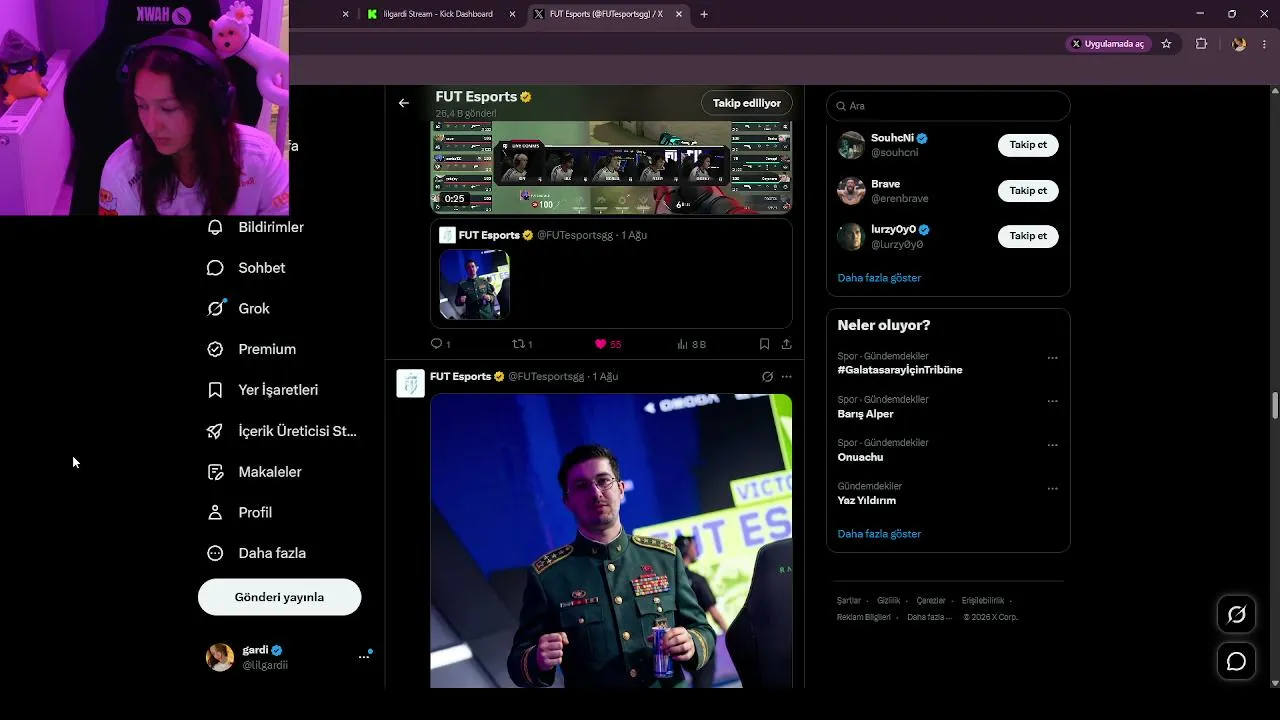
Task: Click the page's vertical scrollbar thumb
Action: click(x=1275, y=406)
